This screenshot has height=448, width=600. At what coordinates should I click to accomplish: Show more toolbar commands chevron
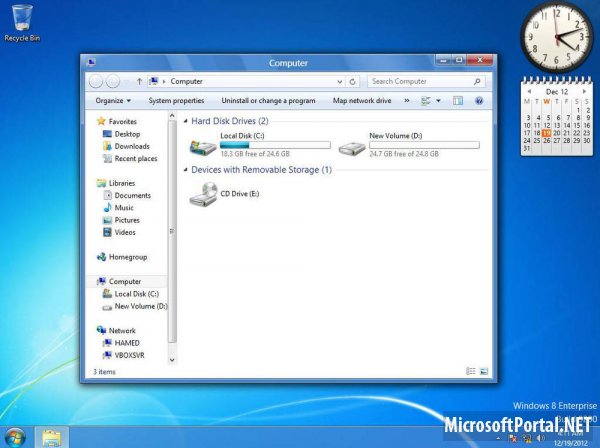tap(407, 101)
